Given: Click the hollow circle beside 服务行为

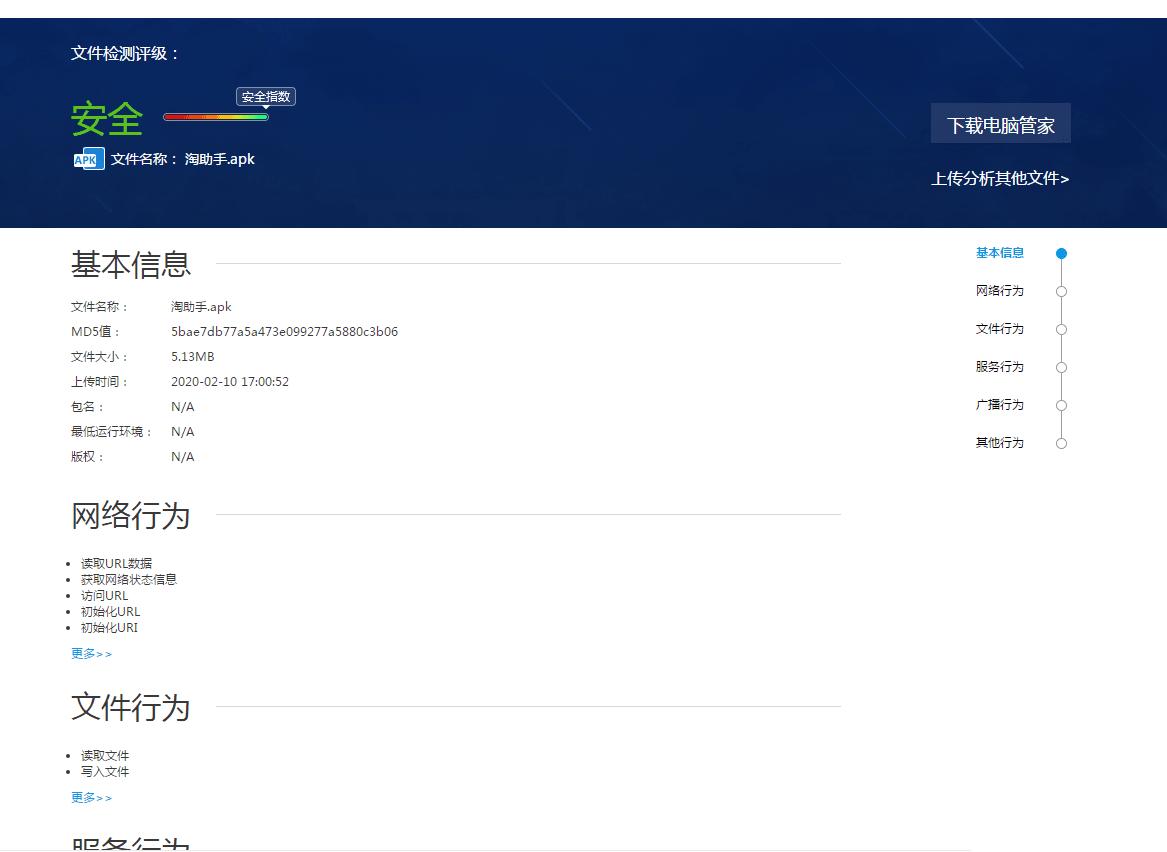Looking at the screenshot, I should click(x=1061, y=367).
